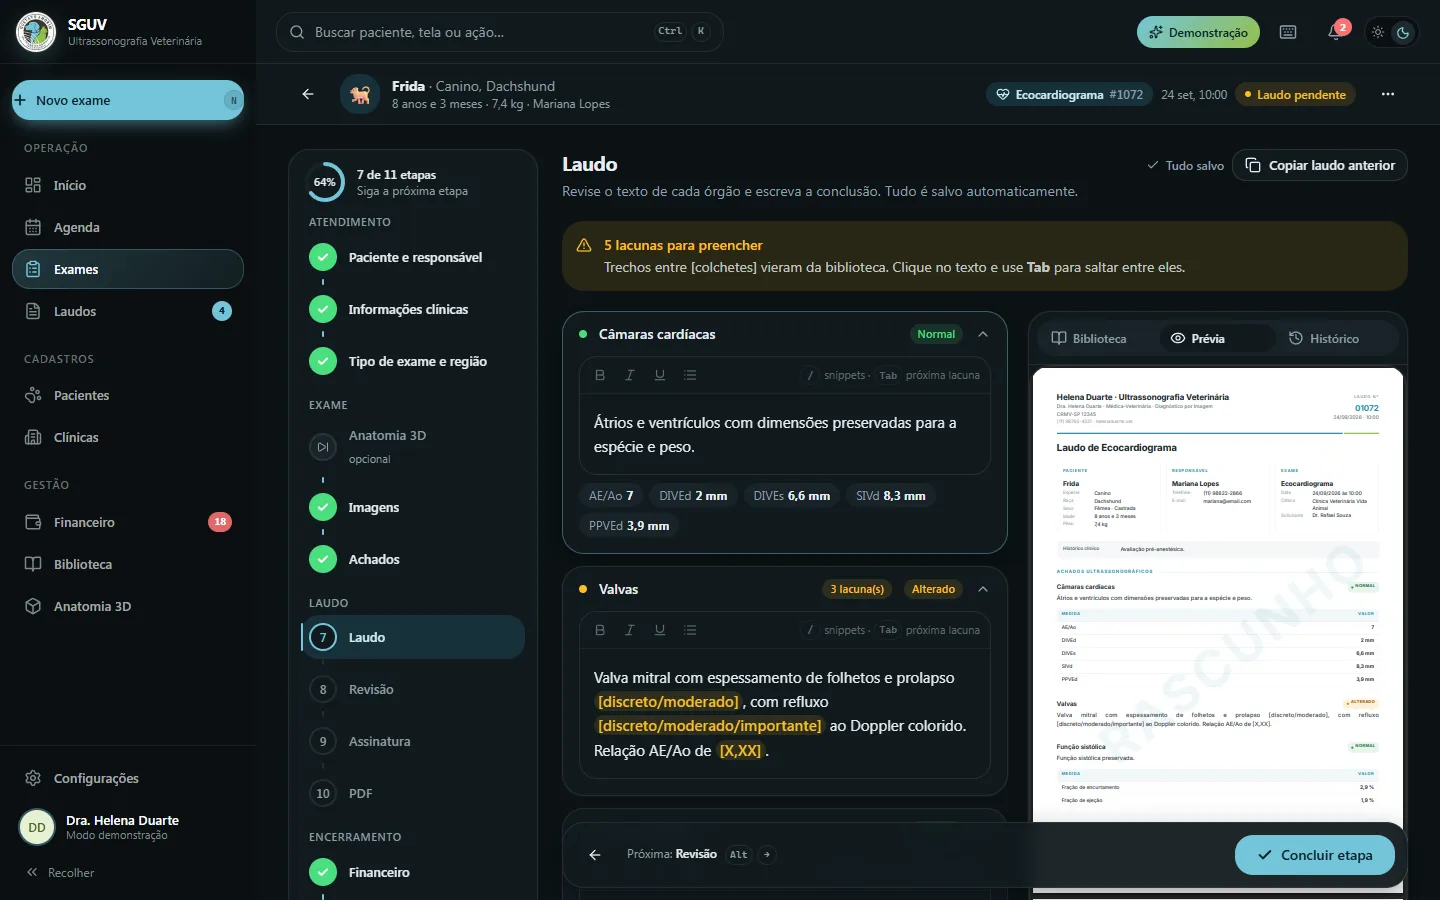Image resolution: width=1440 pixels, height=900 pixels.
Task: Open the Início sidebar item
Action: pos(128,185)
